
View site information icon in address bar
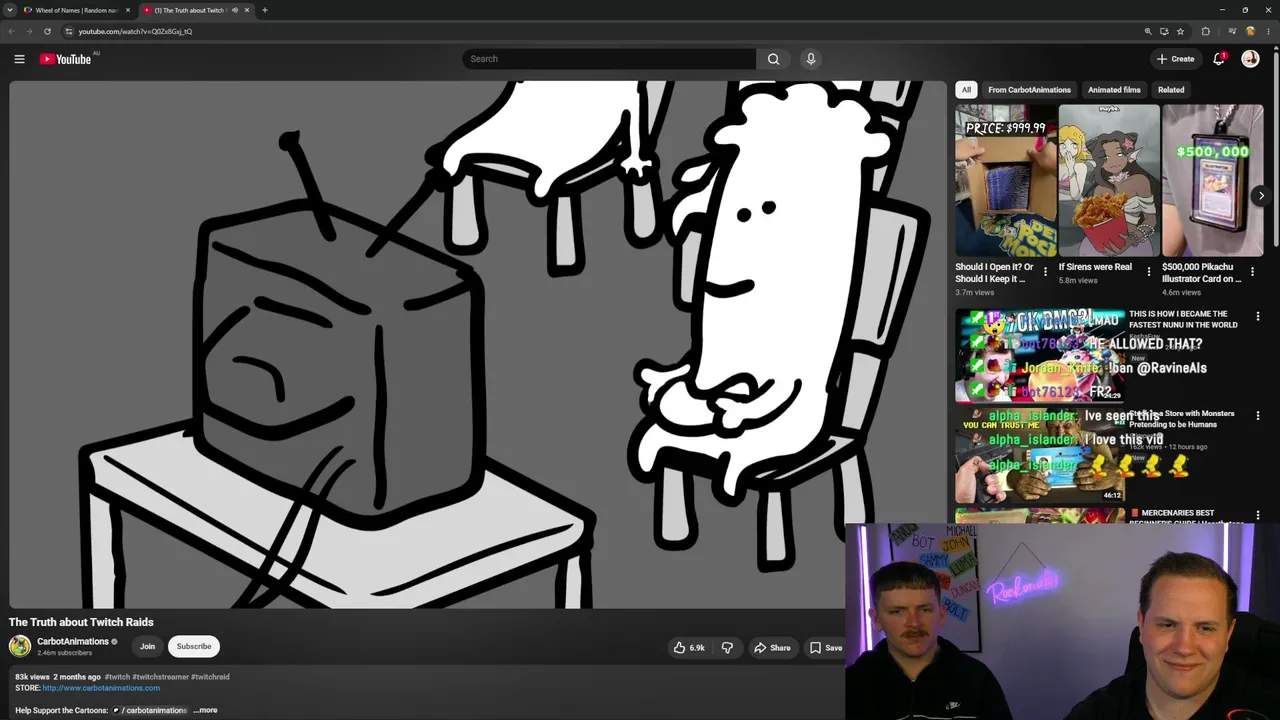click(x=68, y=31)
